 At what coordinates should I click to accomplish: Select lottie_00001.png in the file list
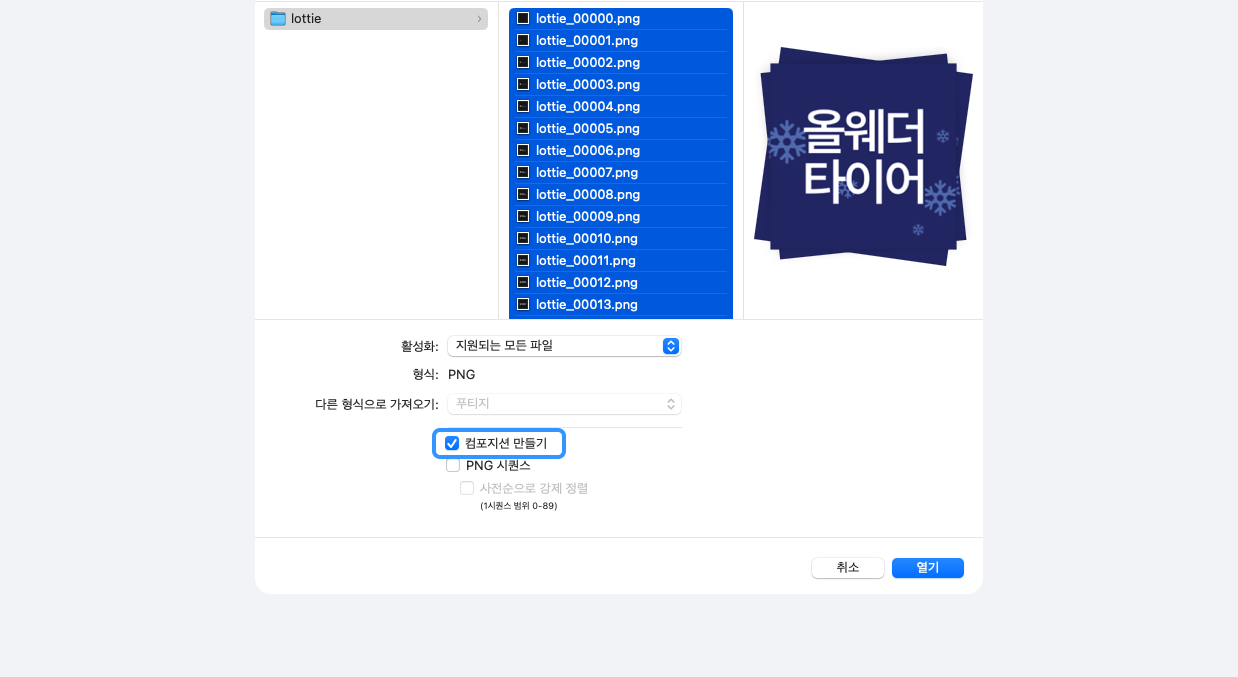588,40
